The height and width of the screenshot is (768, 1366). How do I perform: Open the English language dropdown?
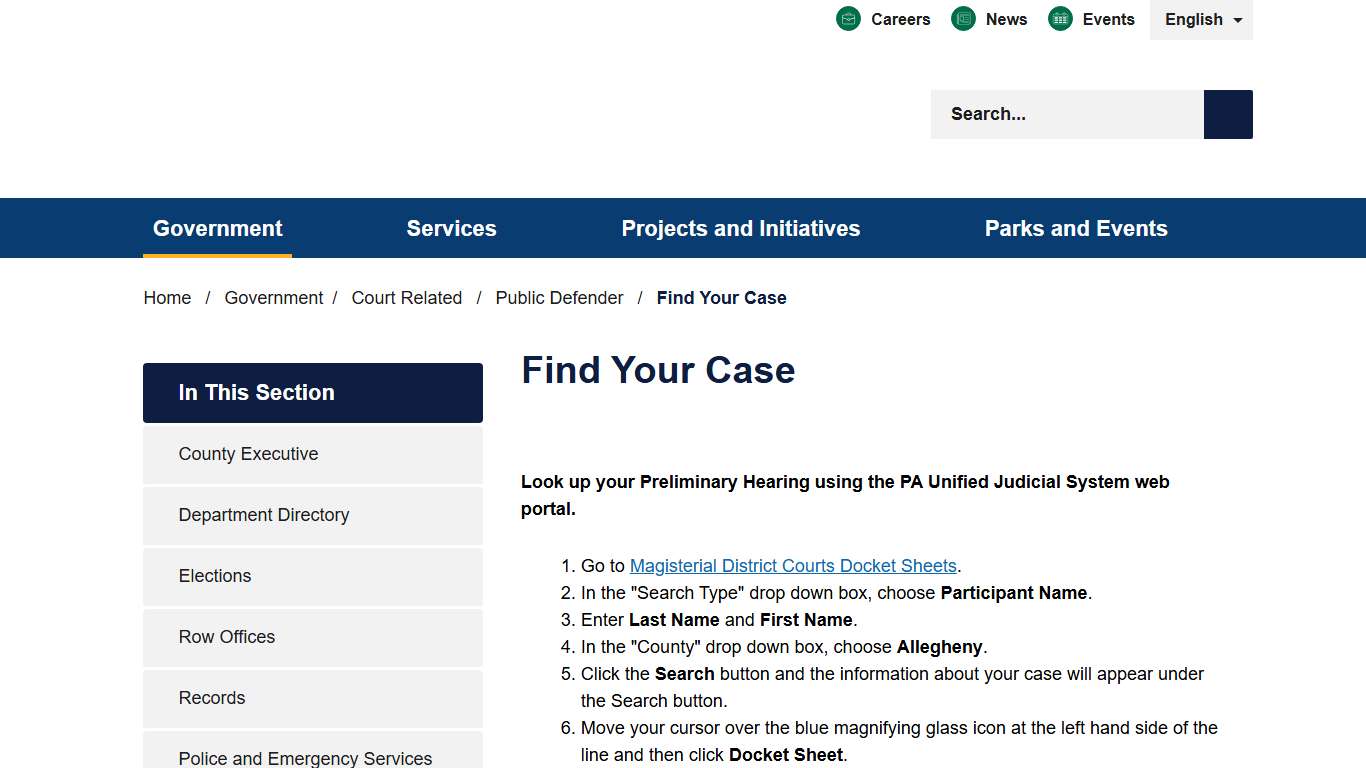click(x=1201, y=19)
